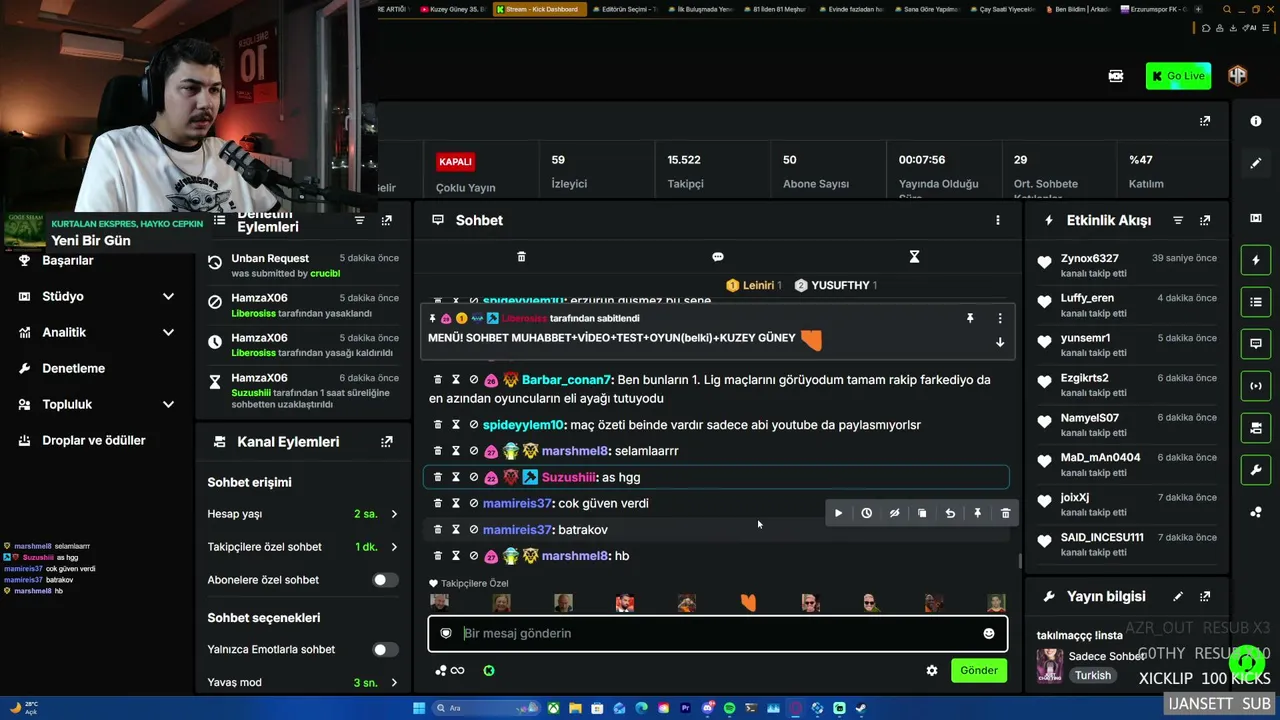
Task: Toggle the list panel icon in right rail
Action: (x=1256, y=301)
